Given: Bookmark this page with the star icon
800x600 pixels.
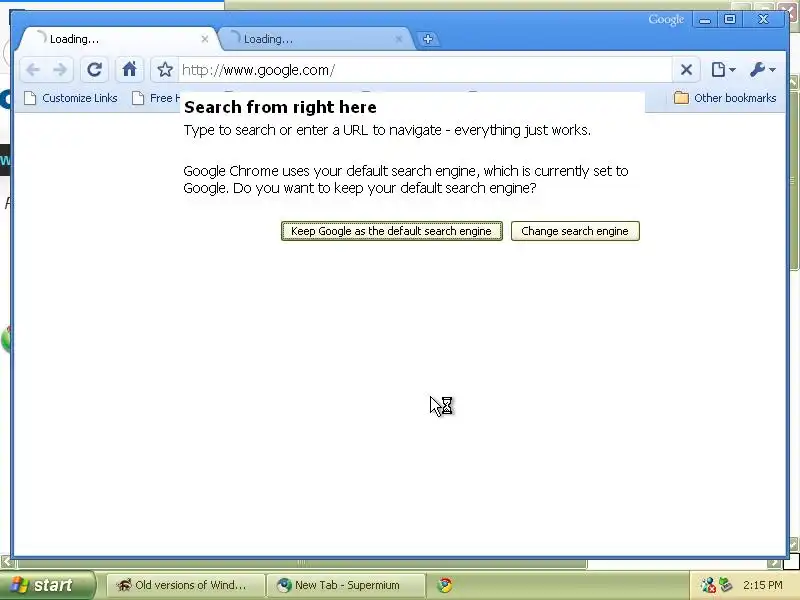Looking at the screenshot, I should [165, 69].
